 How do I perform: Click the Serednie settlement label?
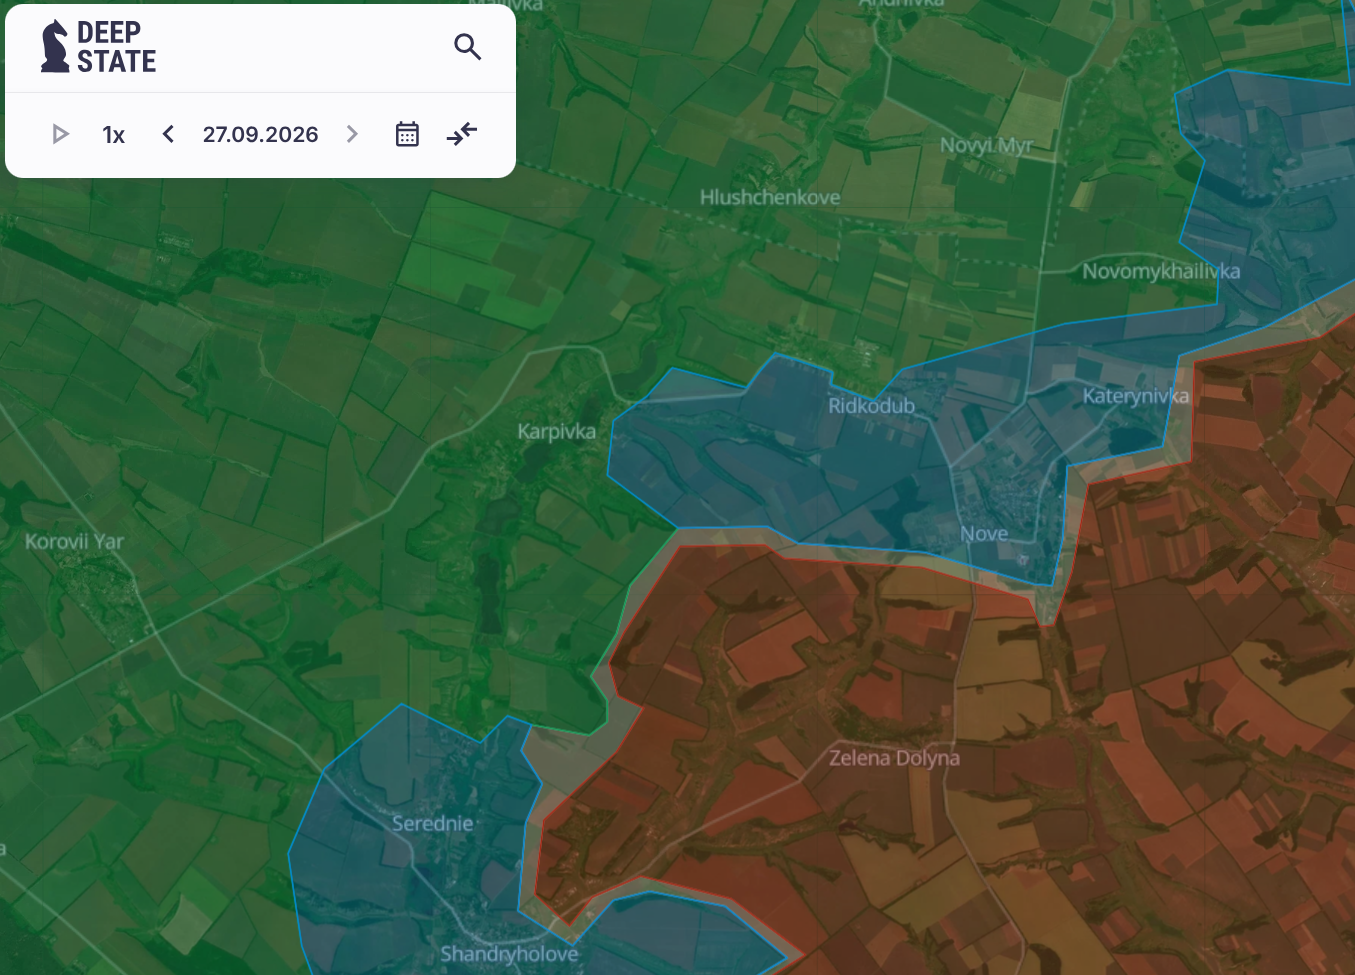432,824
